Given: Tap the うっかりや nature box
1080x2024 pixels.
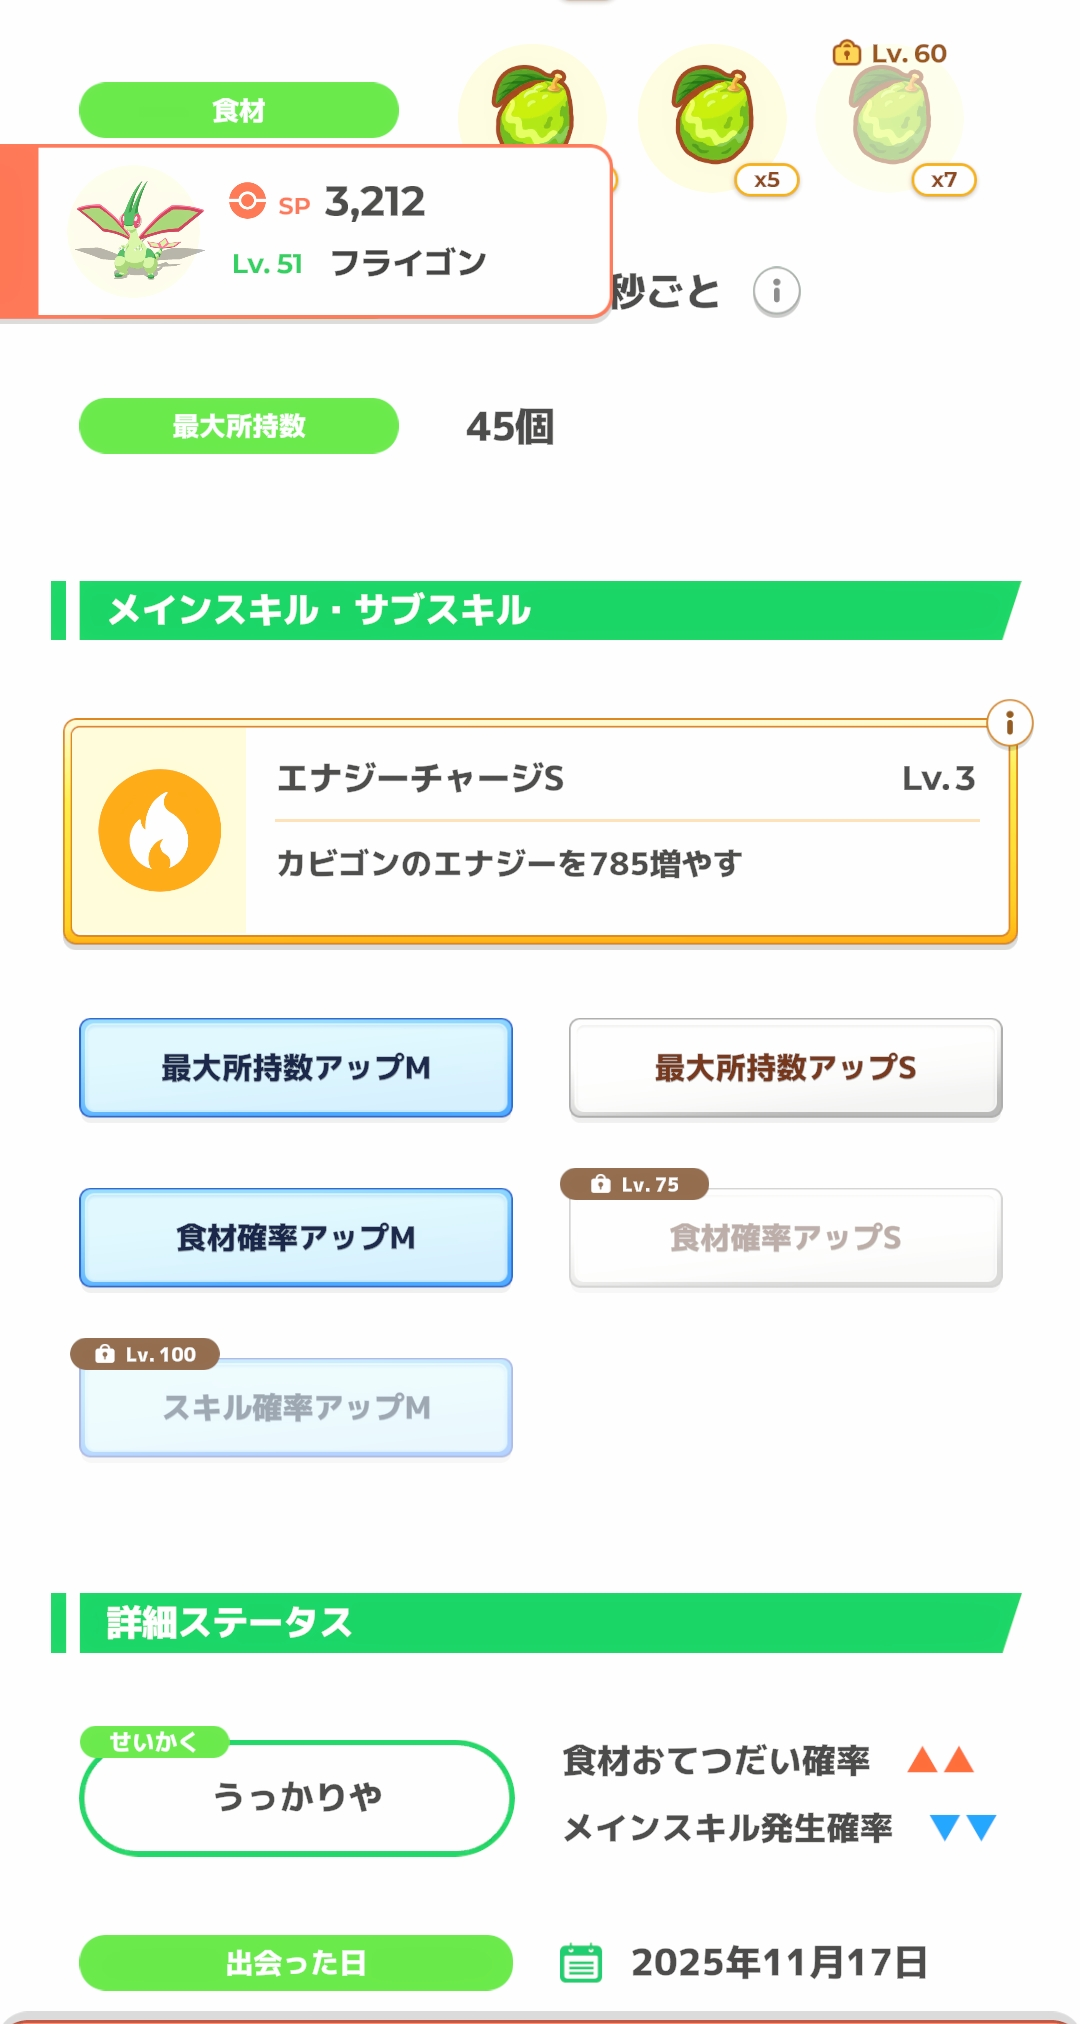Looking at the screenshot, I should click(x=296, y=1798).
